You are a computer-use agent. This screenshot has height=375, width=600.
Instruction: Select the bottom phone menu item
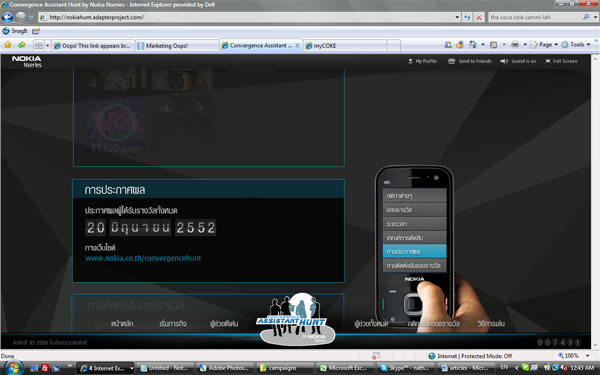(414, 265)
